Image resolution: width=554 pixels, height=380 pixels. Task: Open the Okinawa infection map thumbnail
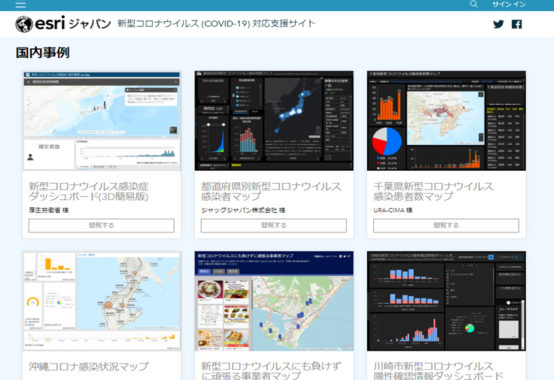click(x=102, y=301)
